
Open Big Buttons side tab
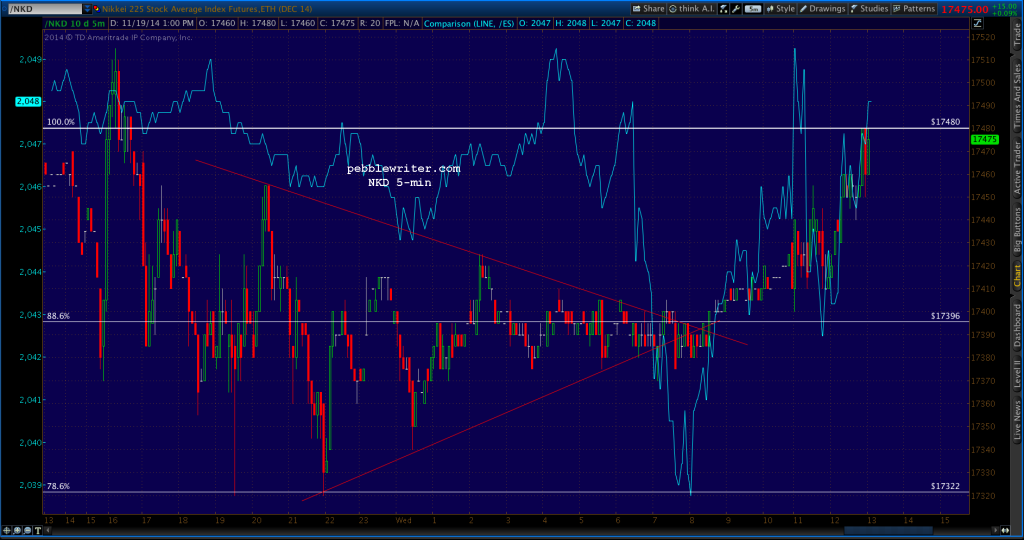1017,230
